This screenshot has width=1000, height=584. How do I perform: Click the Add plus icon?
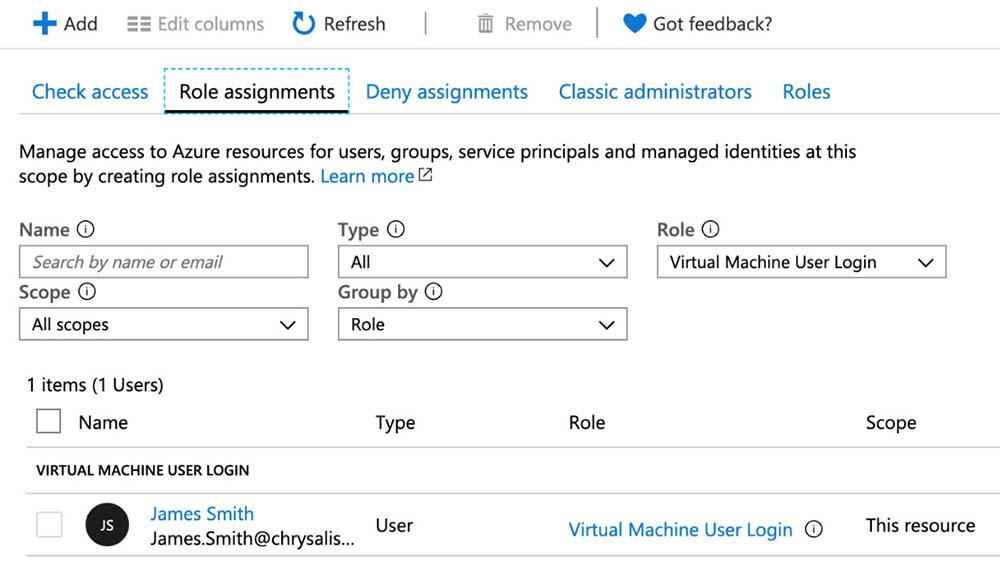44,24
